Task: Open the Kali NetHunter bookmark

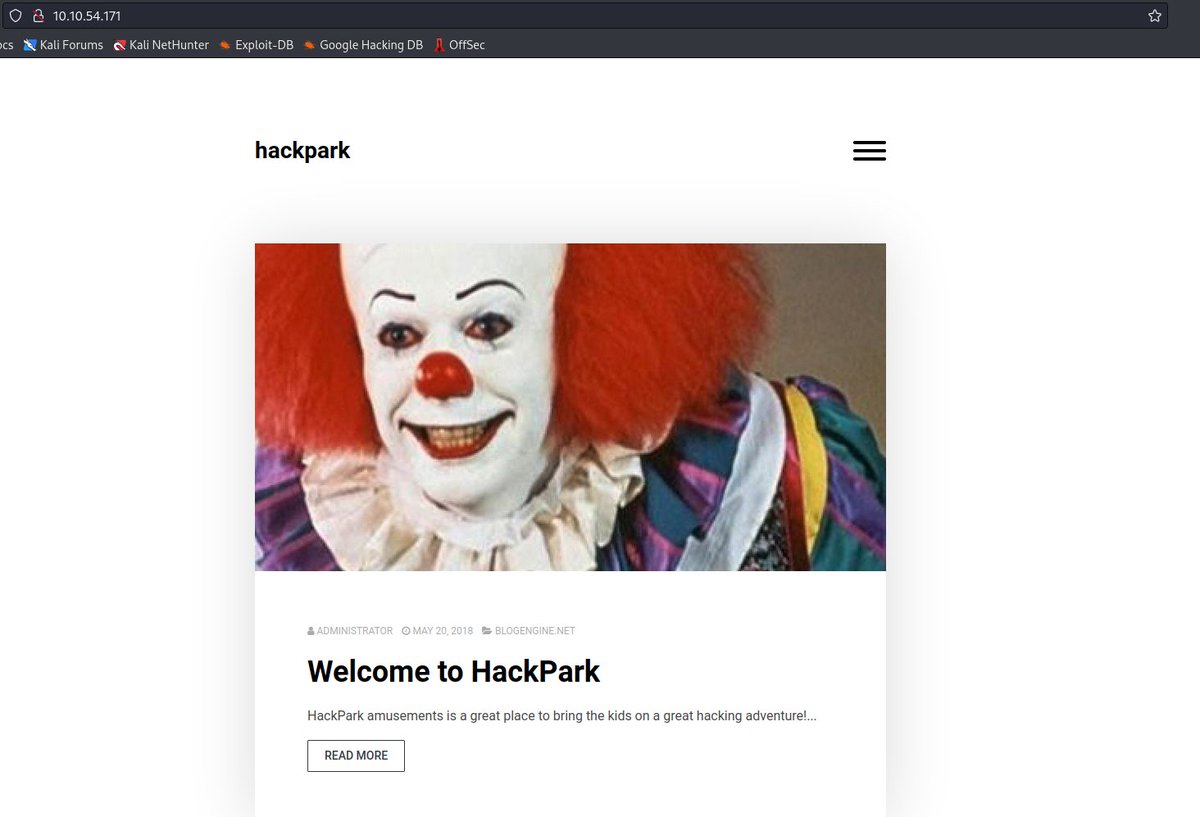Action: point(161,45)
